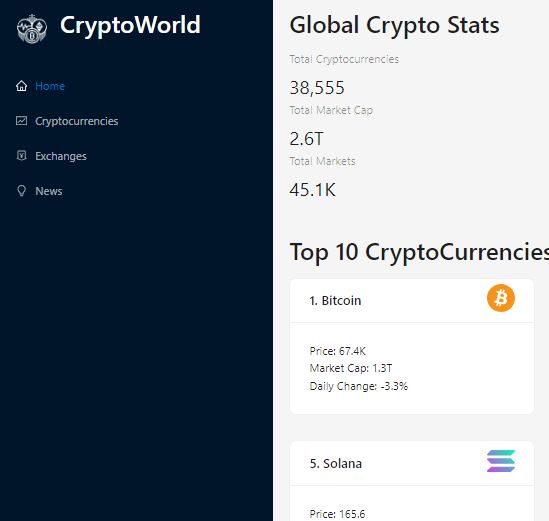This screenshot has width=549, height=521.
Task: Click the CryptoWorld logo emblem
Action: [x=32, y=29]
